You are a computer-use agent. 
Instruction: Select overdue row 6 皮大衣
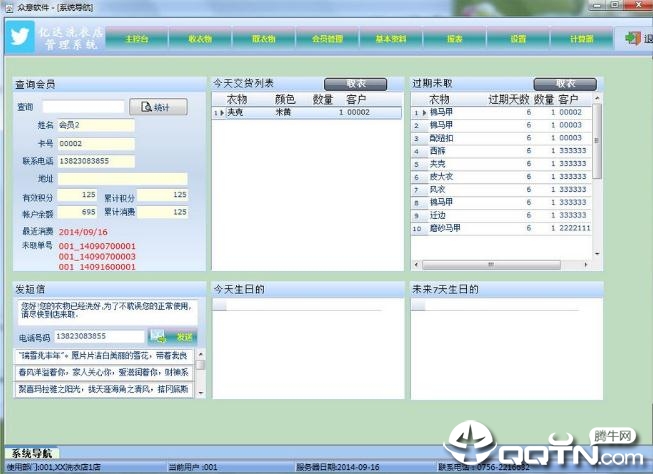click(501, 177)
